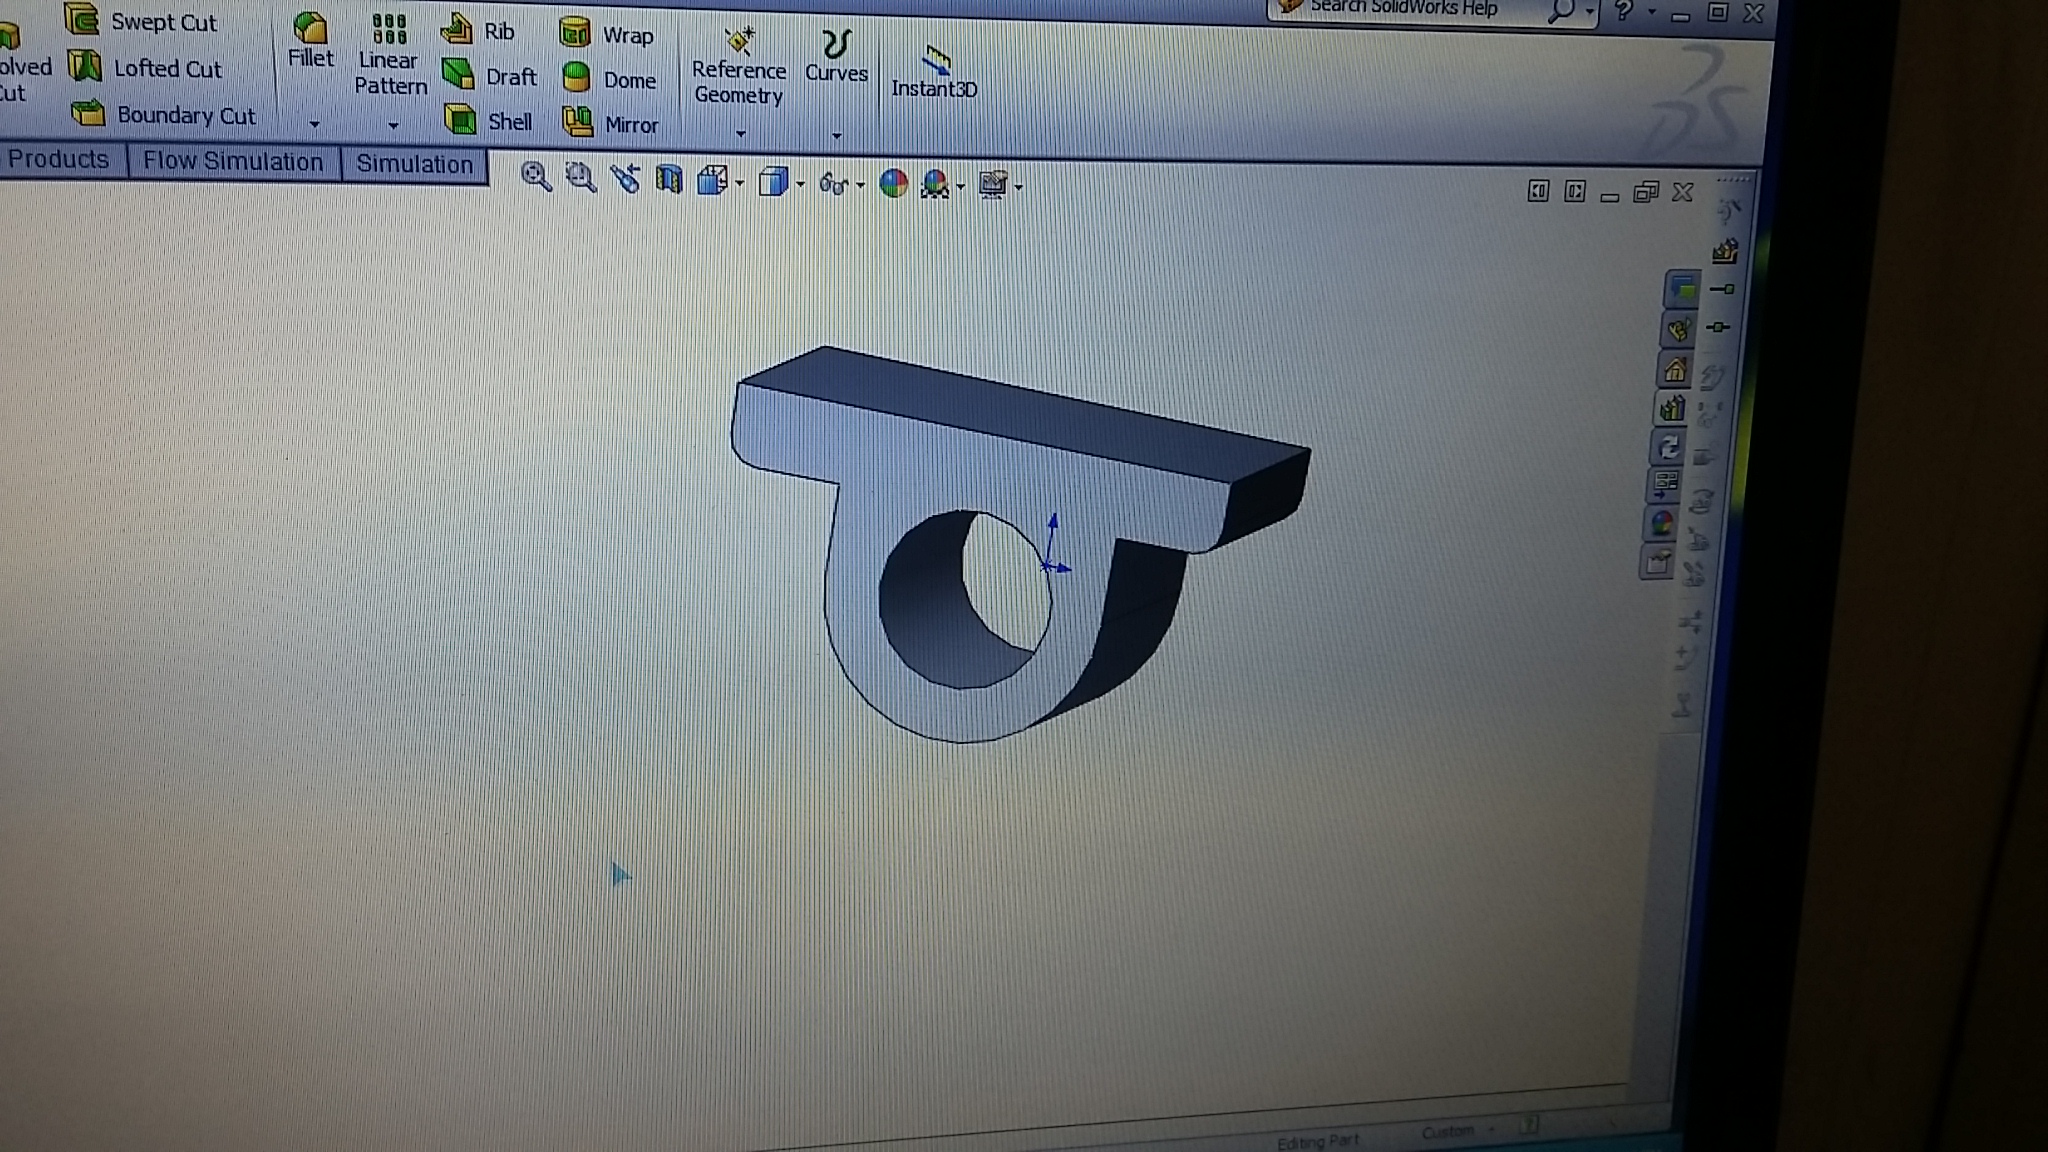Open the Edit Appearance color ball
This screenshot has width=2048, height=1152.
point(893,183)
